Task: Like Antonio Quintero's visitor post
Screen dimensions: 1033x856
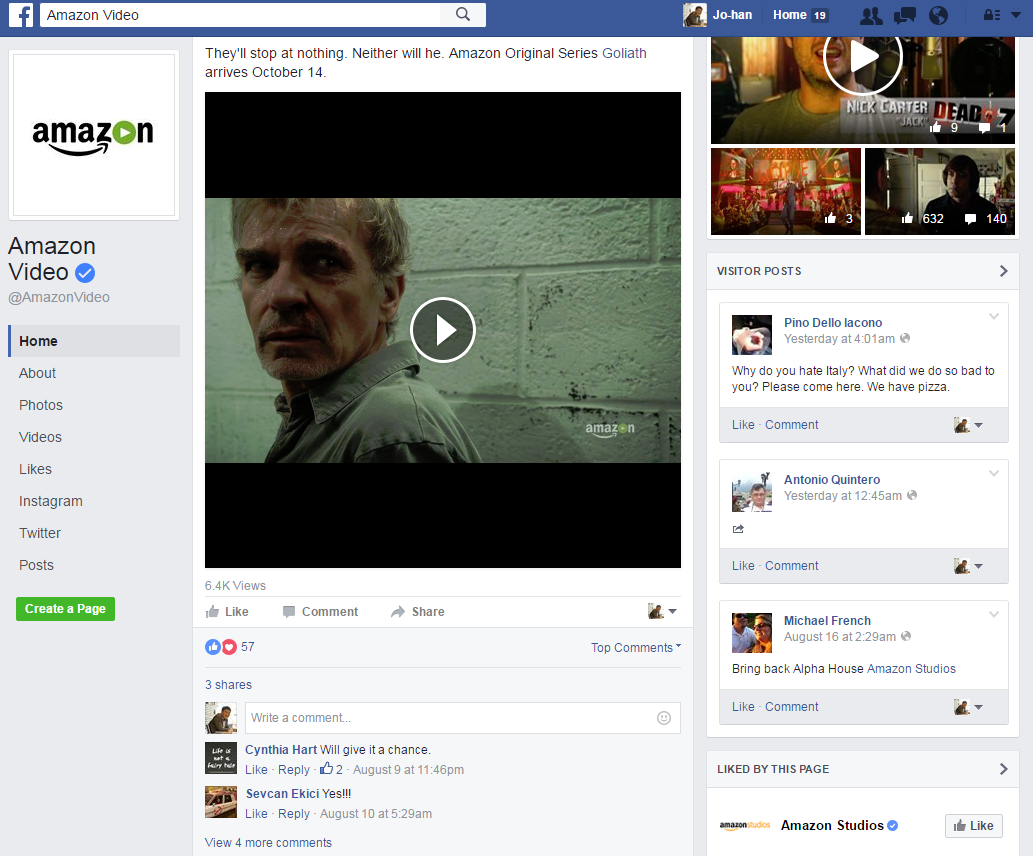Action: click(742, 566)
